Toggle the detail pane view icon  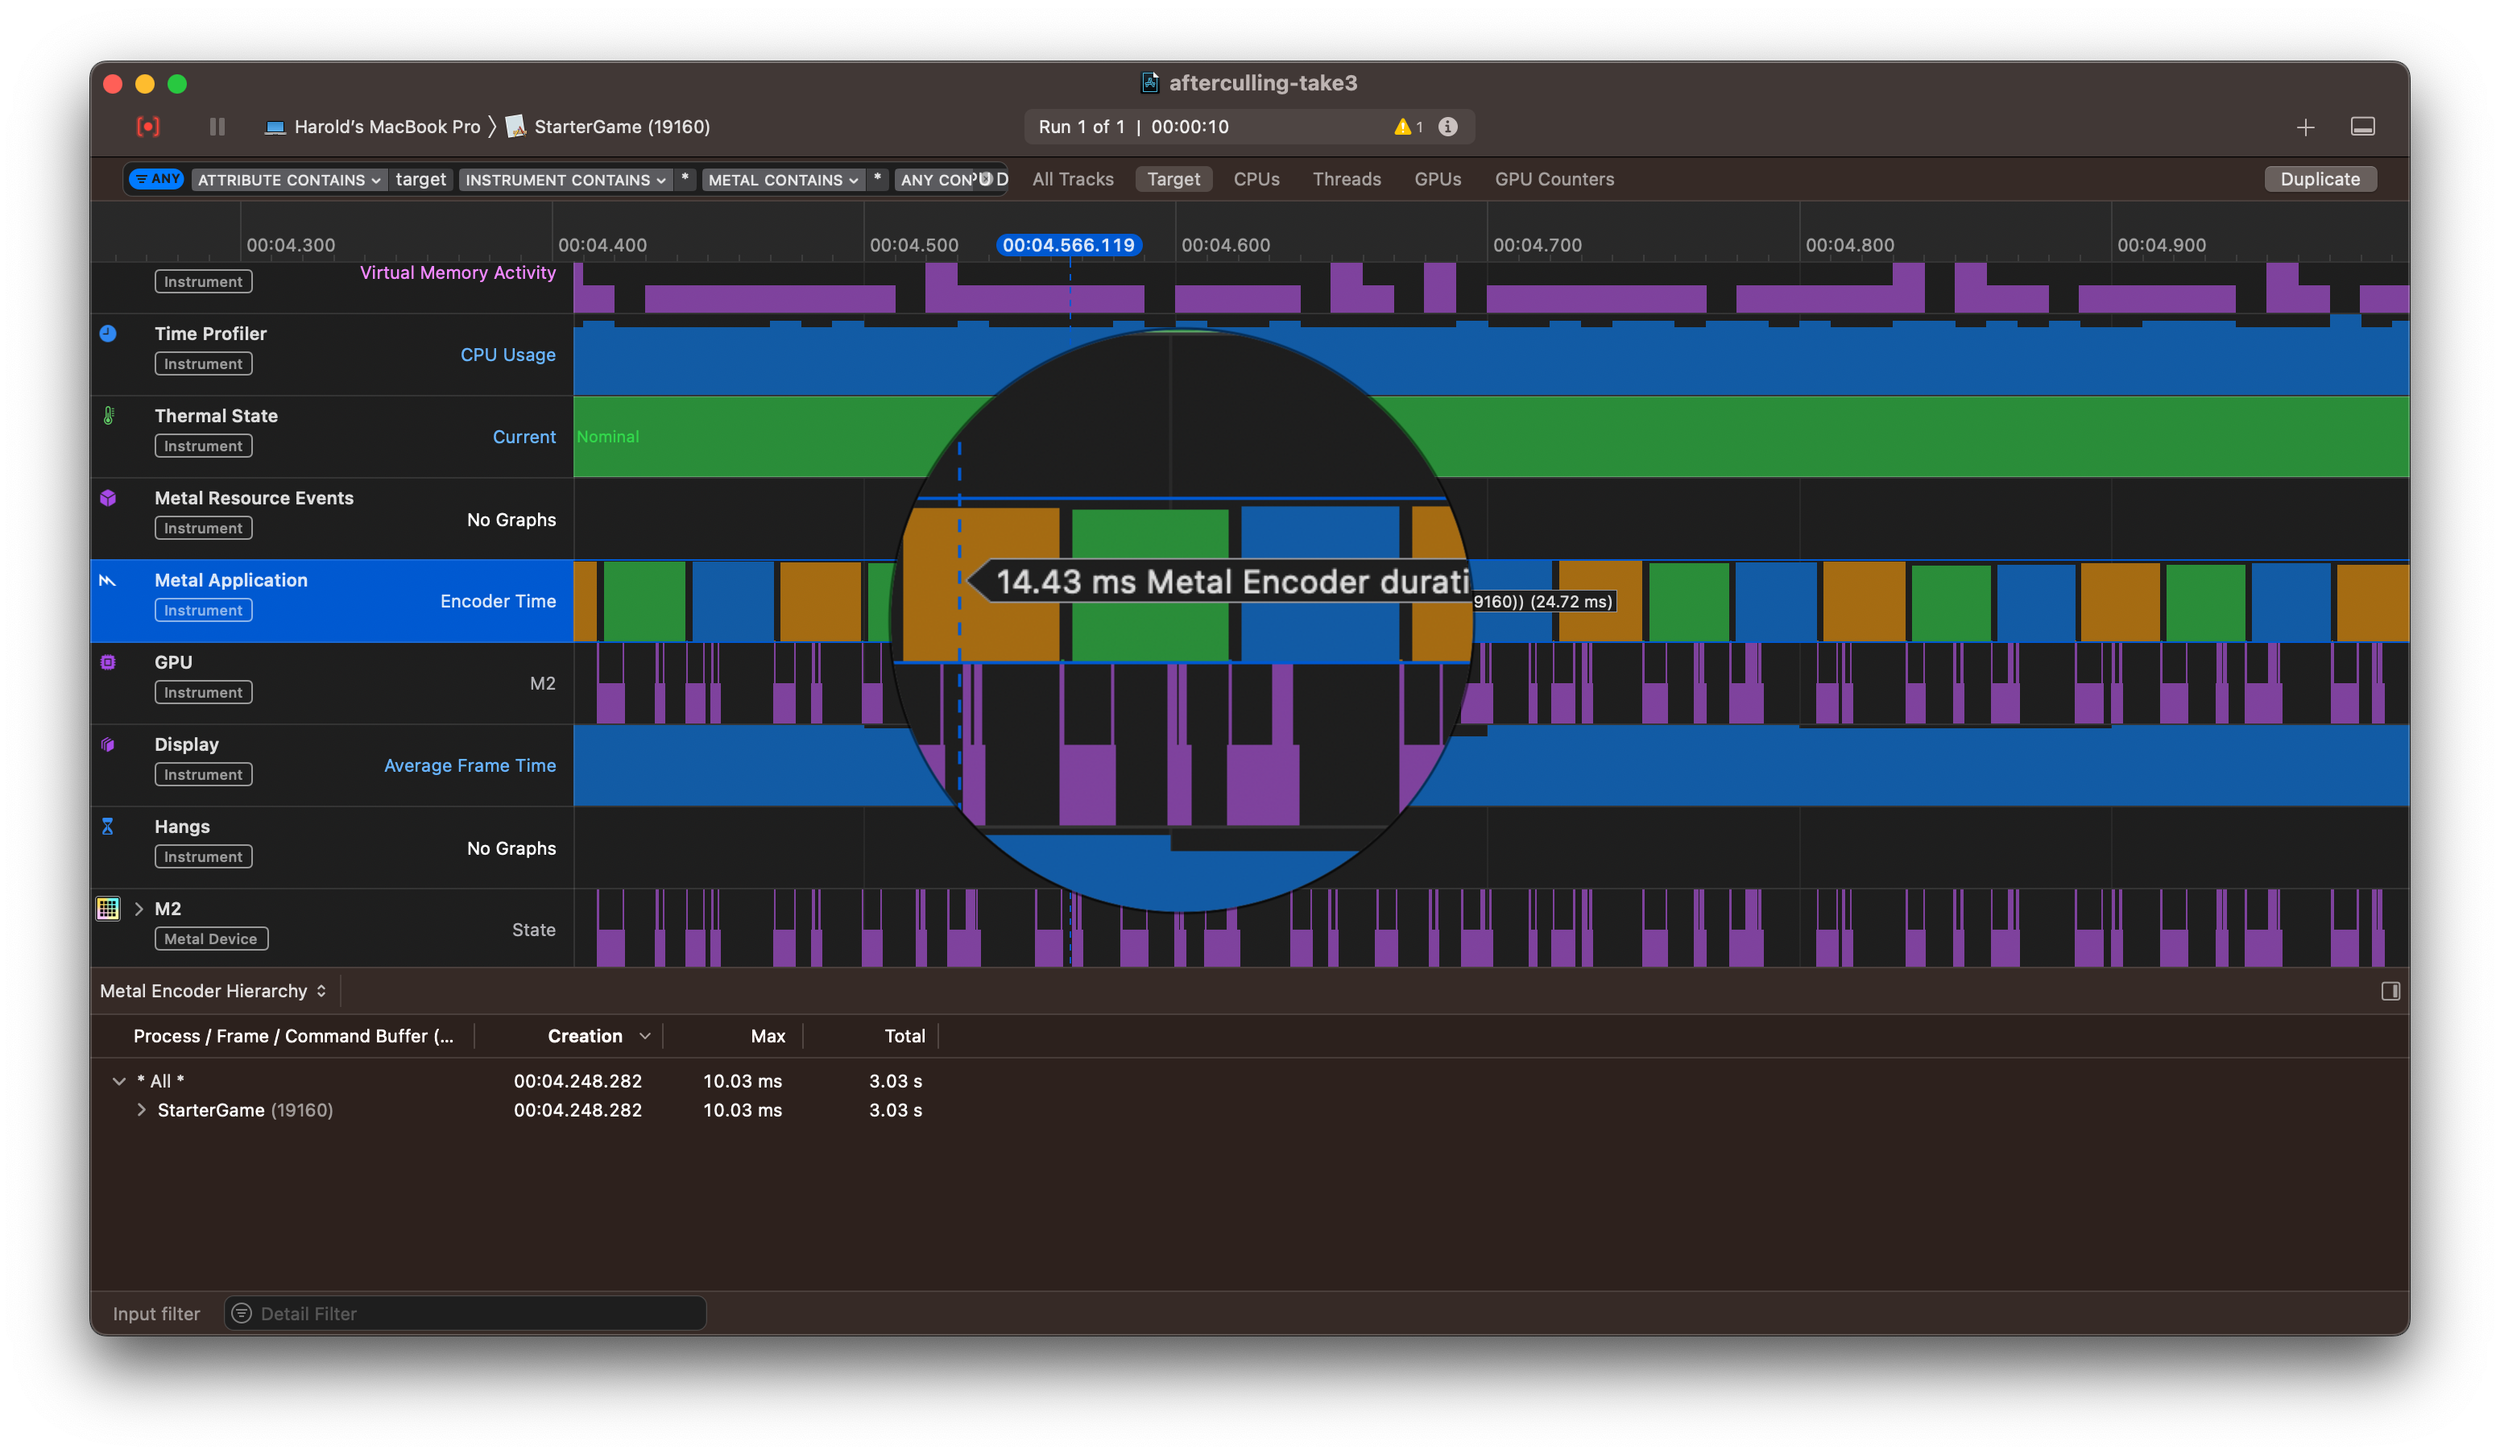(2362, 127)
